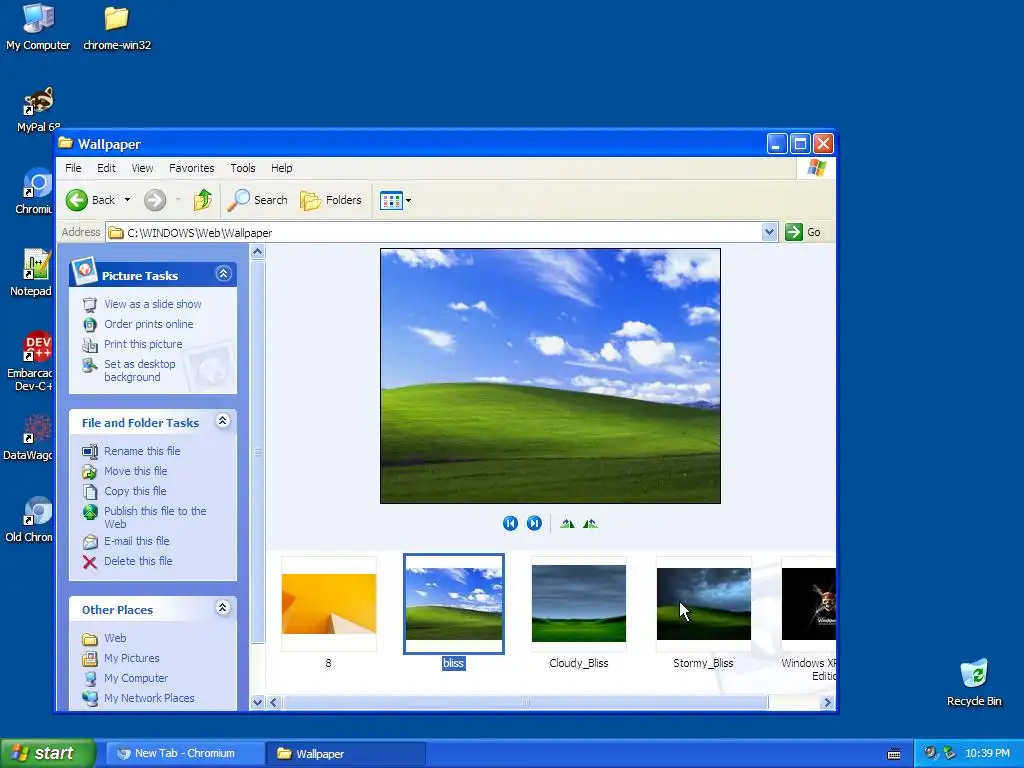Select the MyPal 68 desktop shortcut
This screenshot has height=768, width=1024.
pos(38,110)
